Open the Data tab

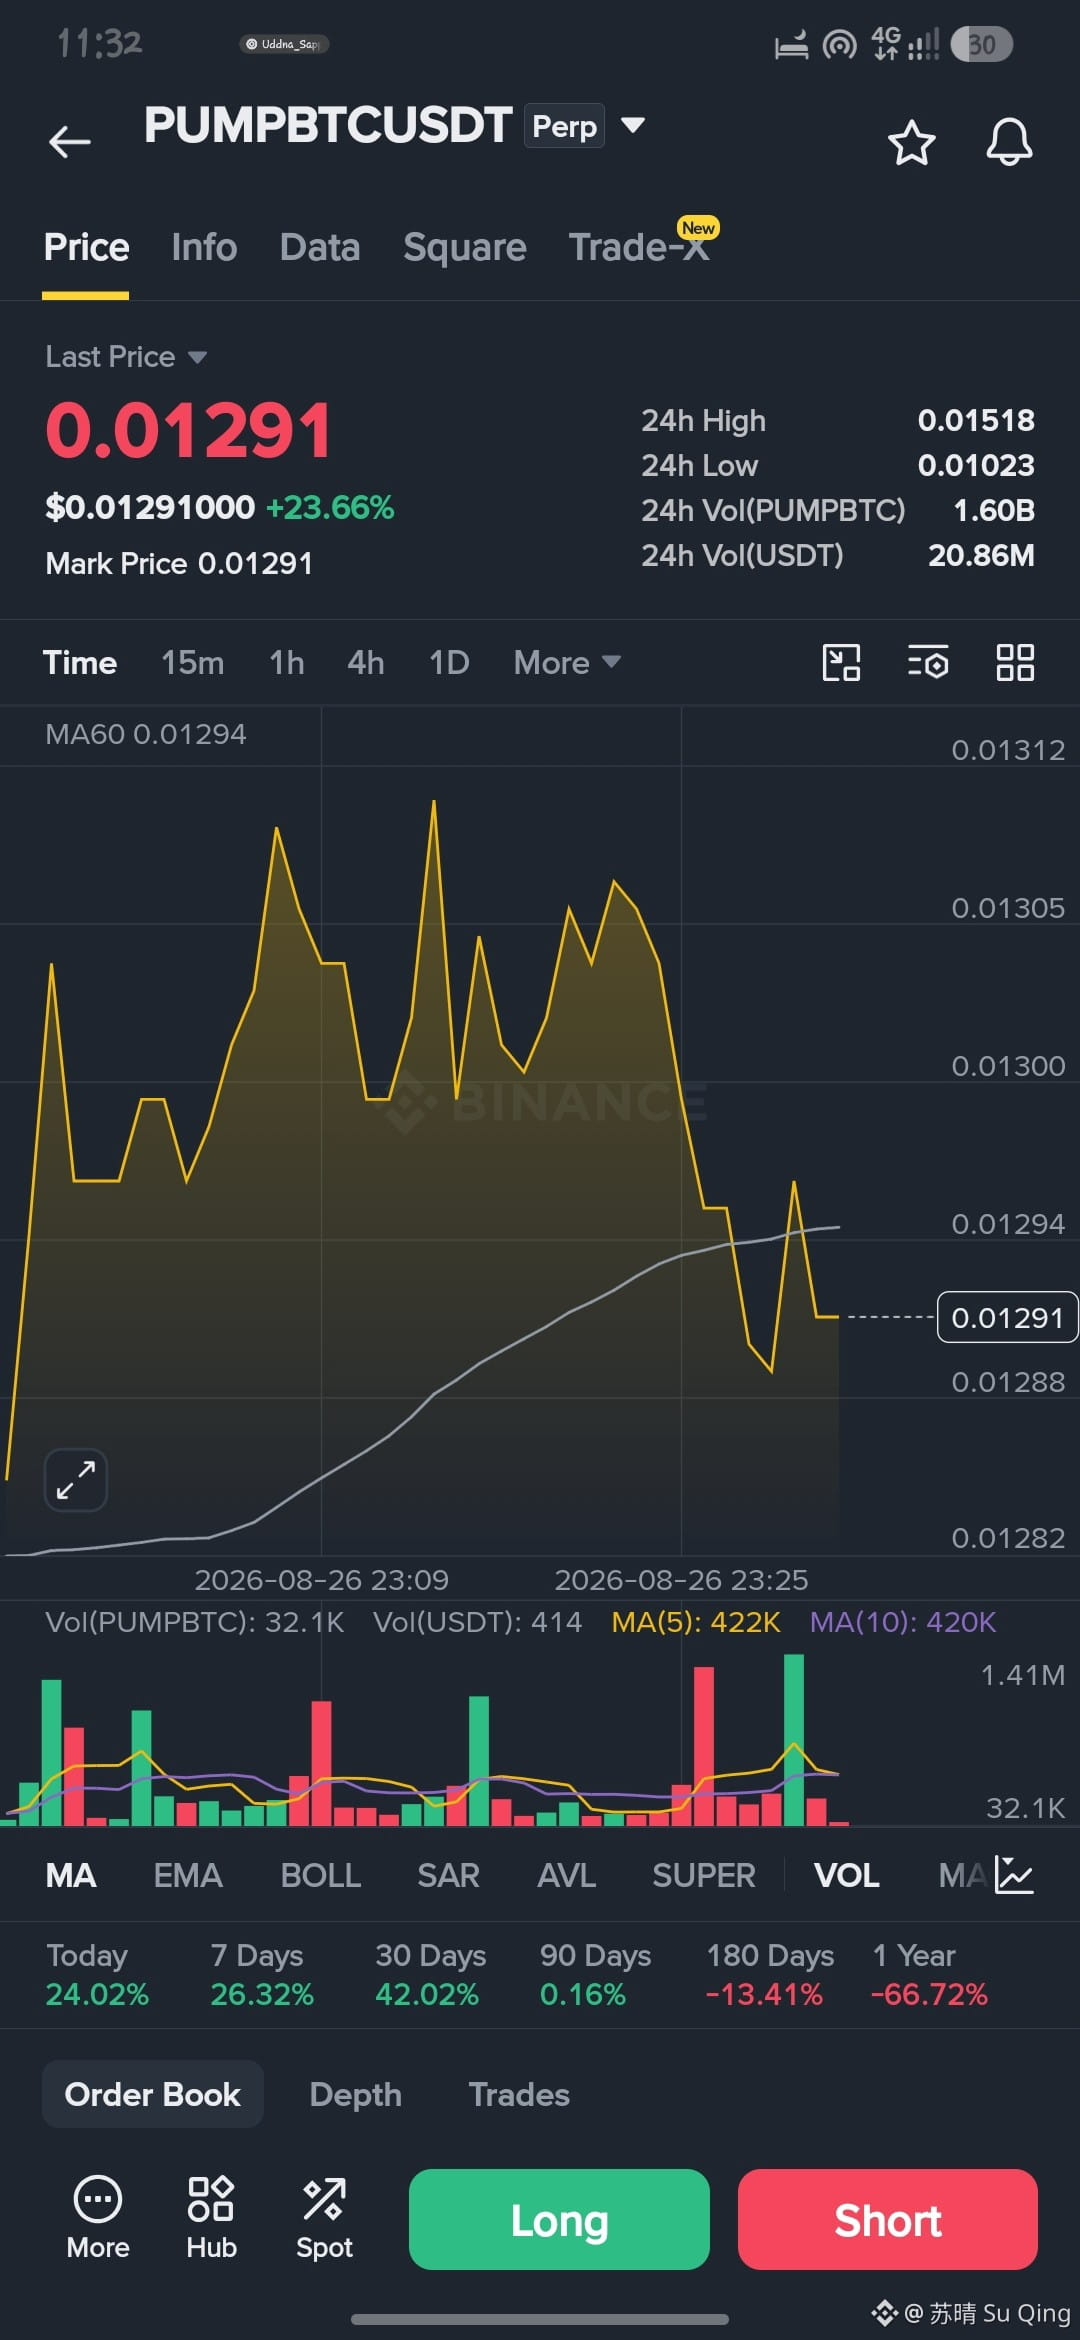point(320,247)
